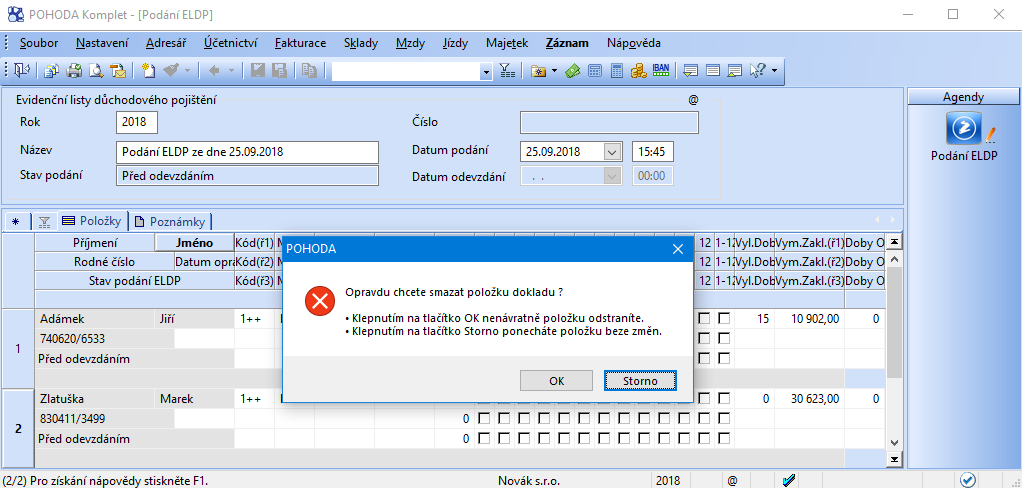Image resolution: width=1022 pixels, height=488 pixels.
Task: Tick the '1-12' checkbox in Zlatuška row
Action: click(x=724, y=398)
